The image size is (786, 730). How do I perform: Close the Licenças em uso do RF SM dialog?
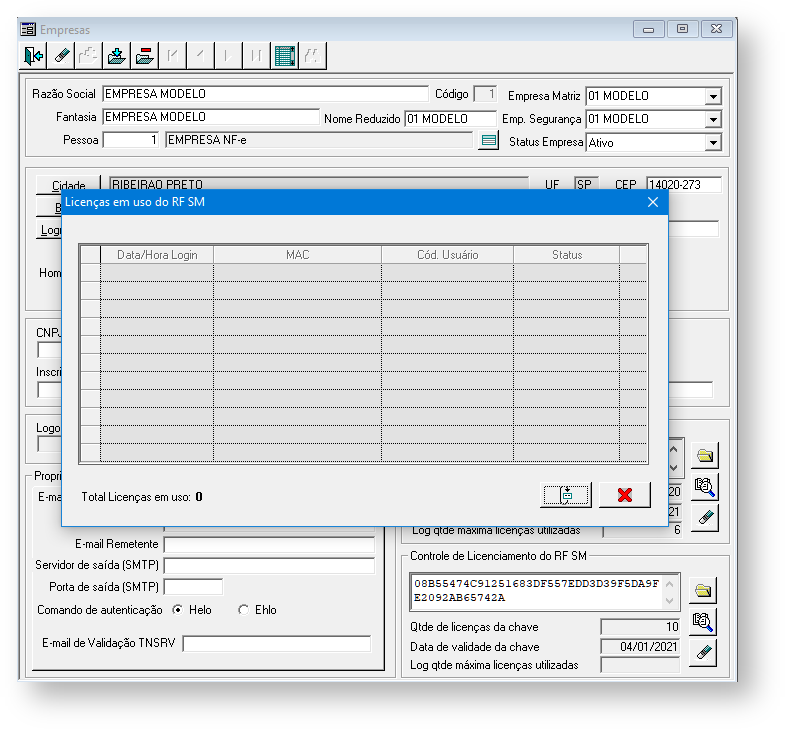(x=653, y=202)
